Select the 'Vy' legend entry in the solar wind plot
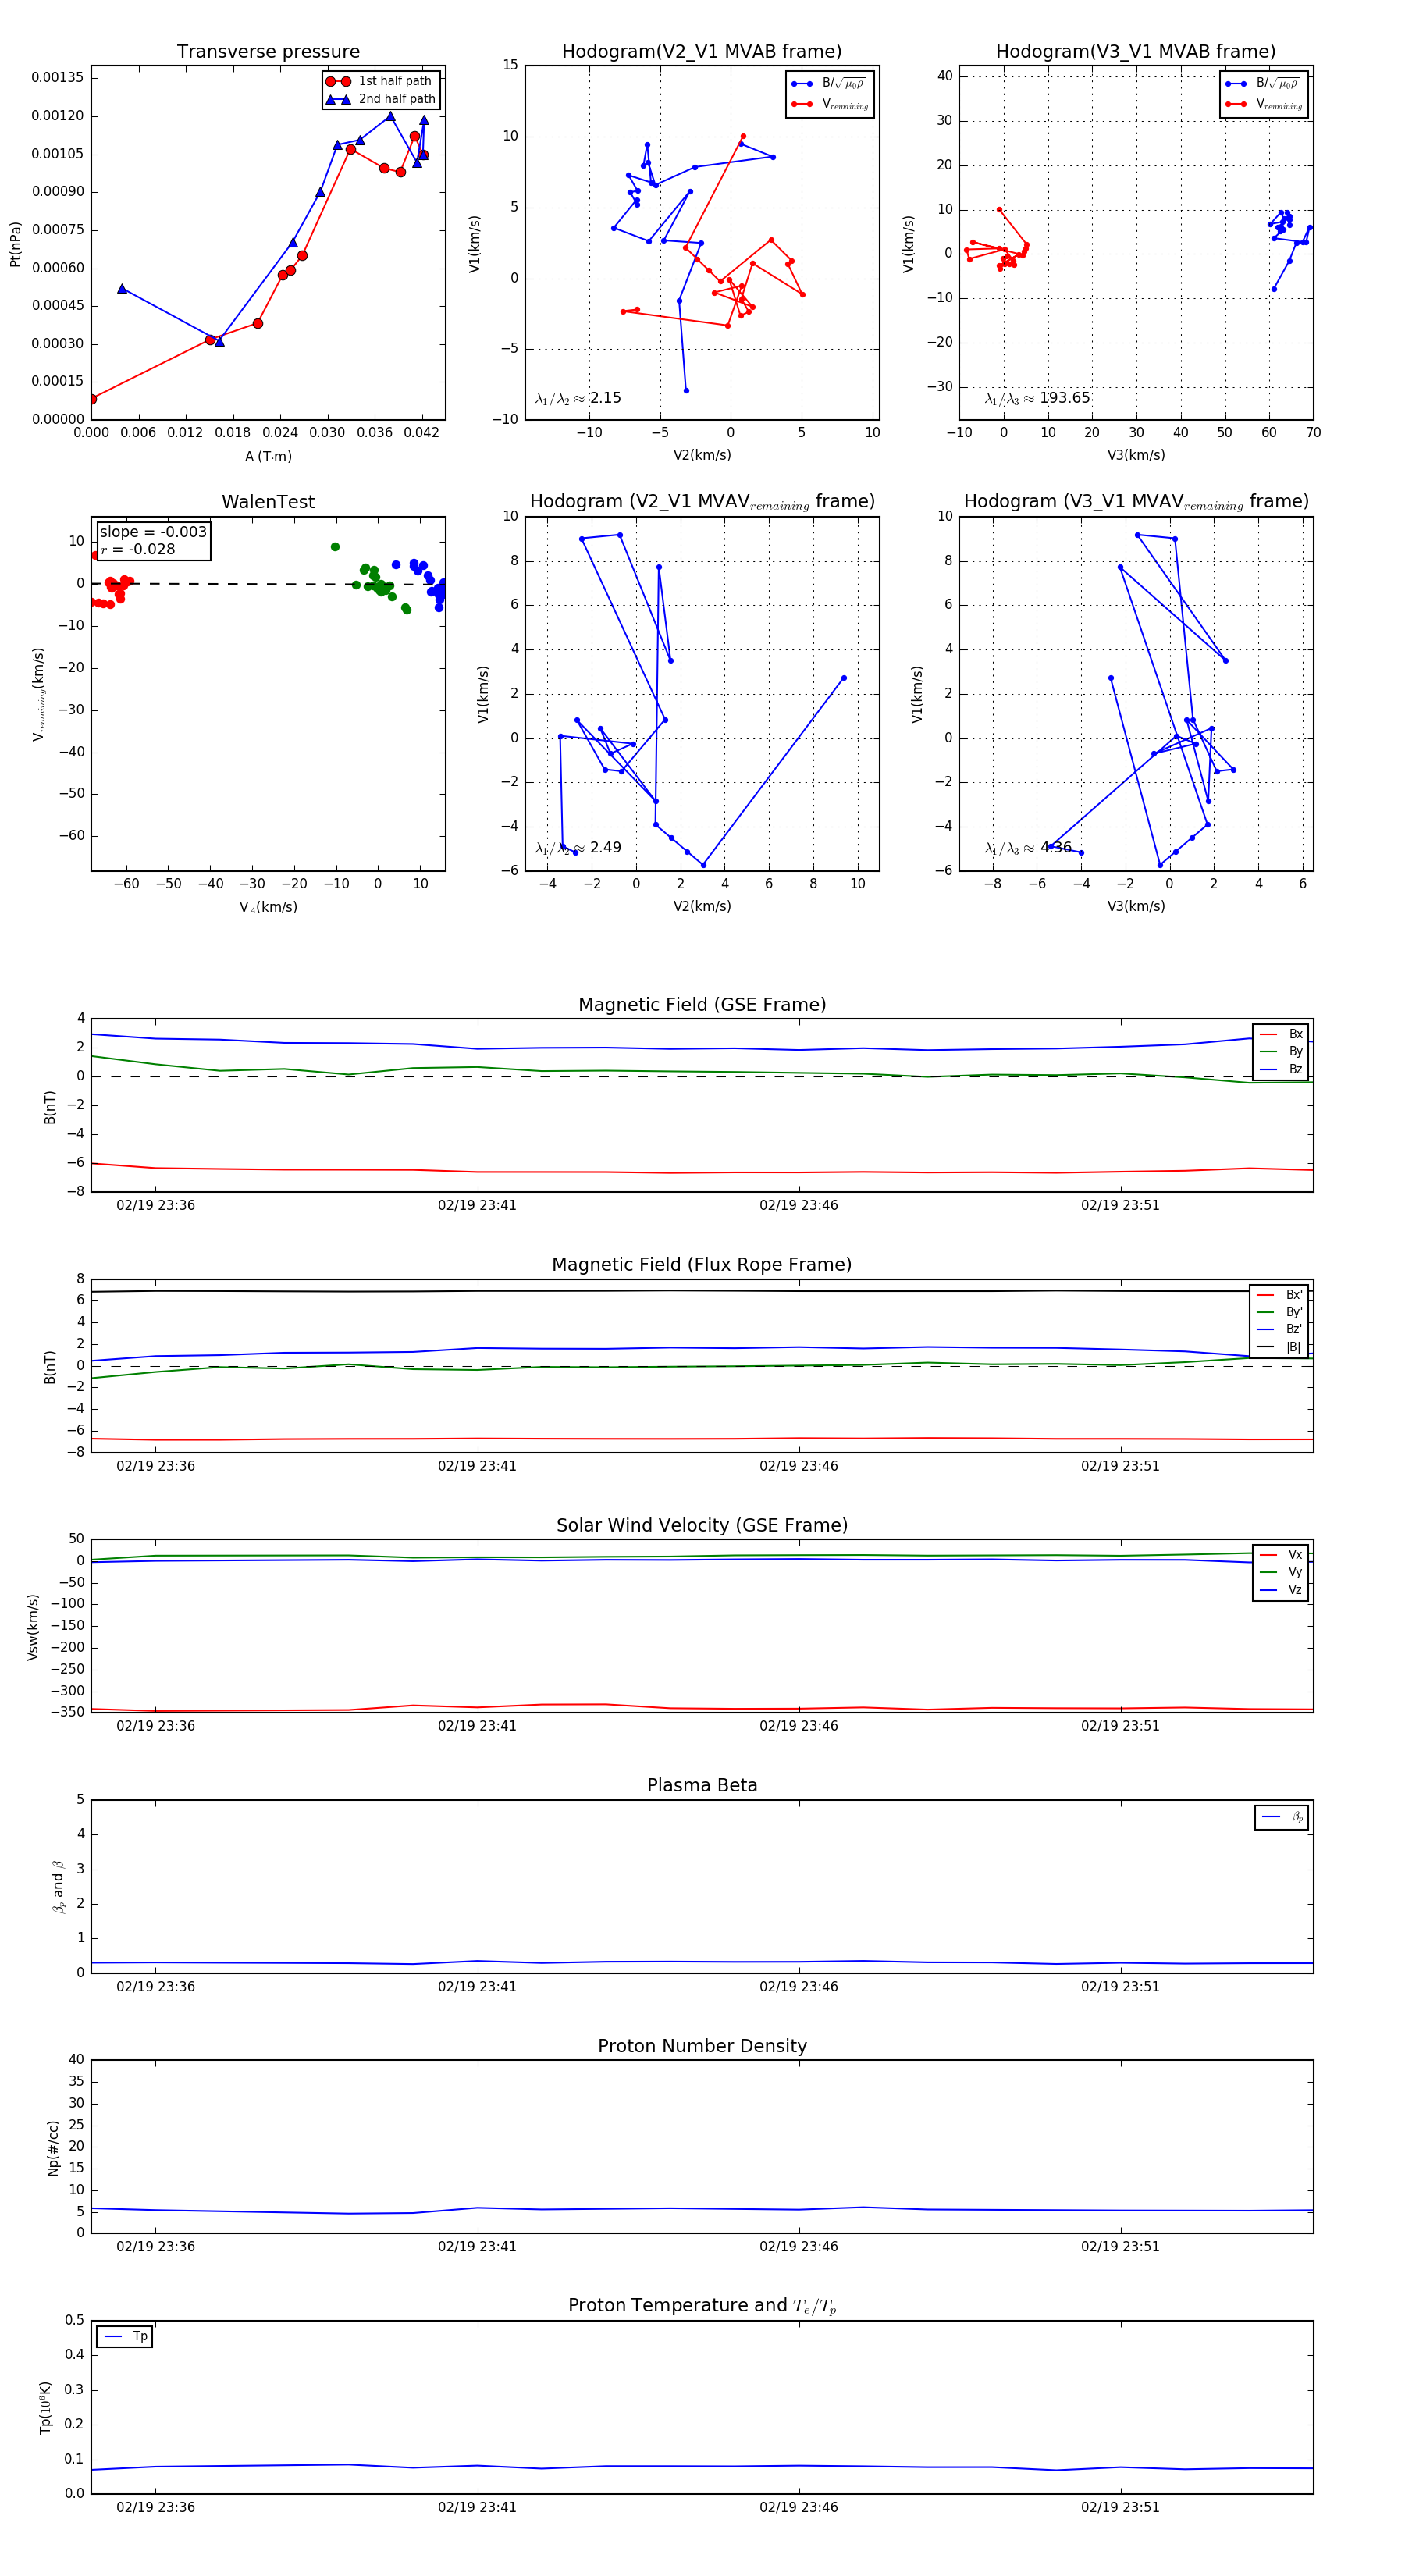The width and height of the screenshot is (1405, 2576). 1281,1573
